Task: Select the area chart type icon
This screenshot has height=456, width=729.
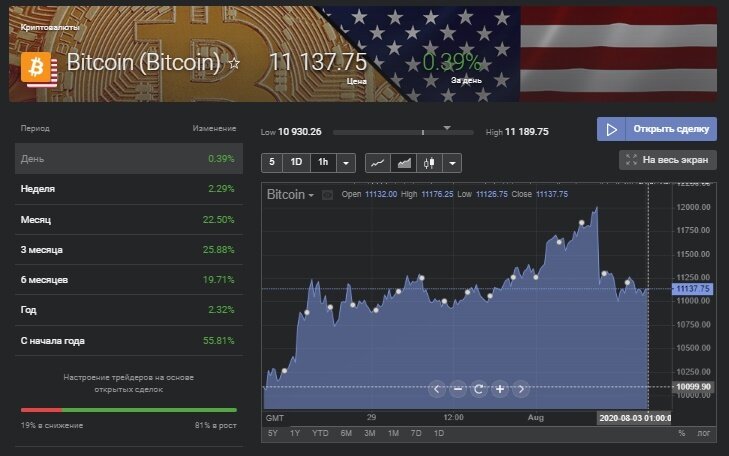Action: point(404,163)
